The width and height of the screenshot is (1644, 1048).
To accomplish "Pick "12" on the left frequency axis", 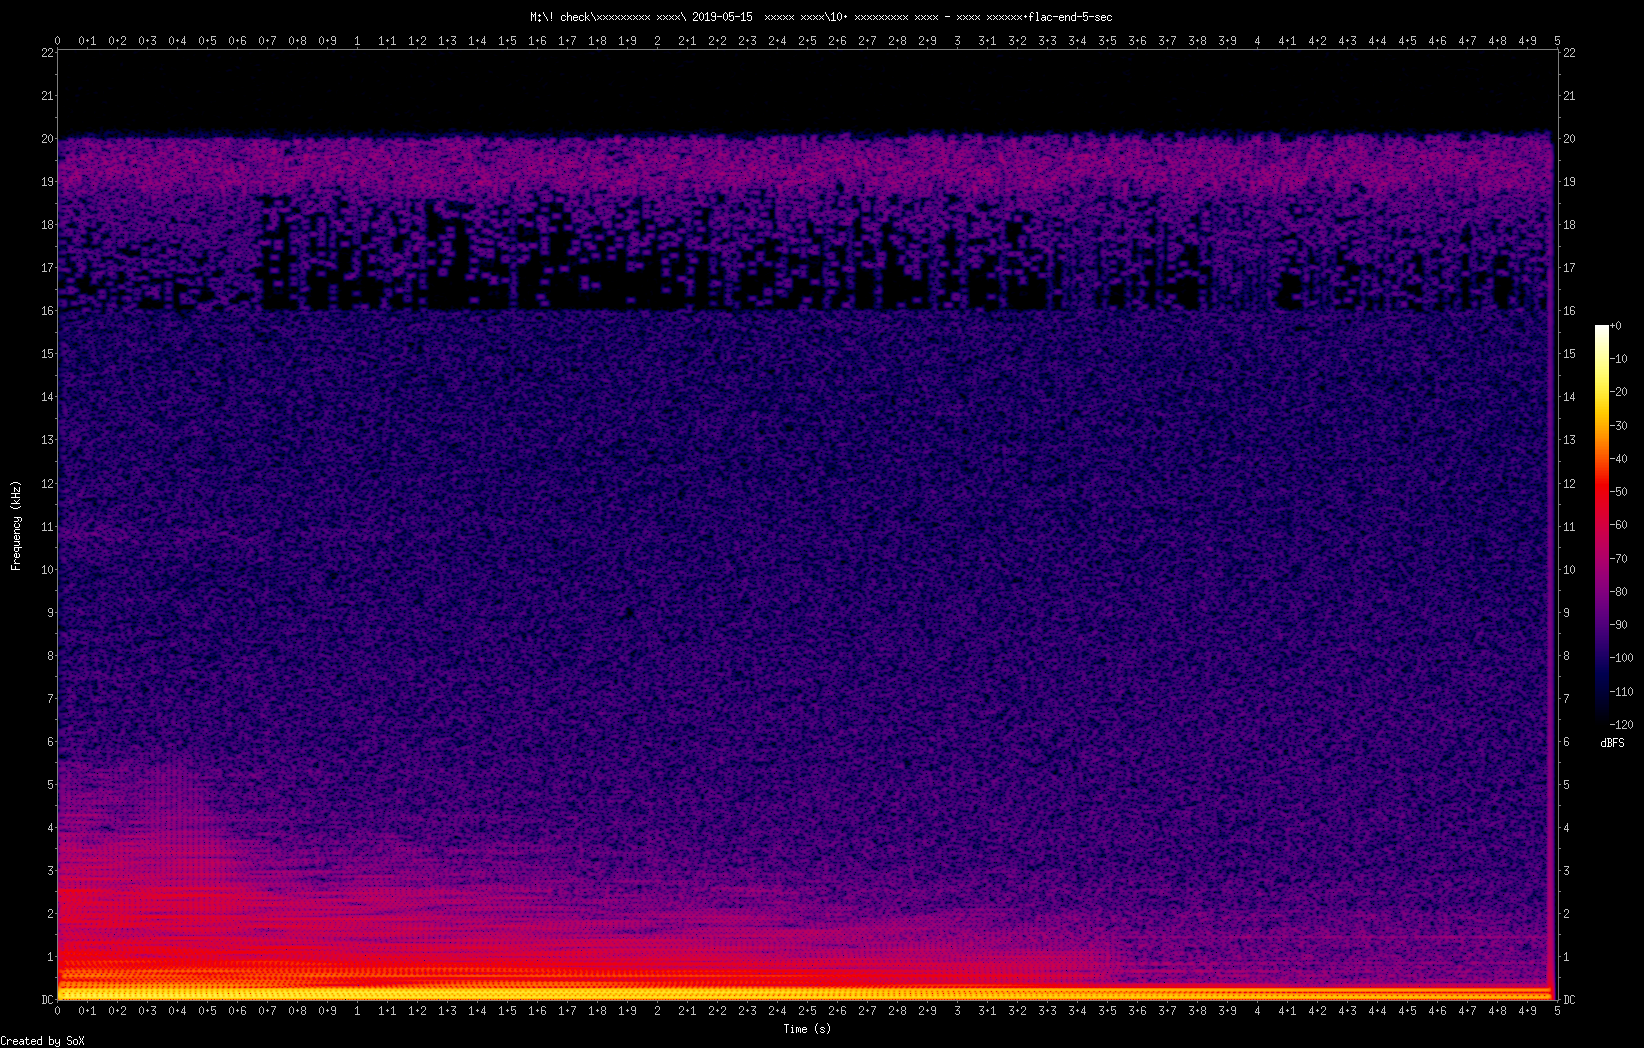I will (47, 484).
